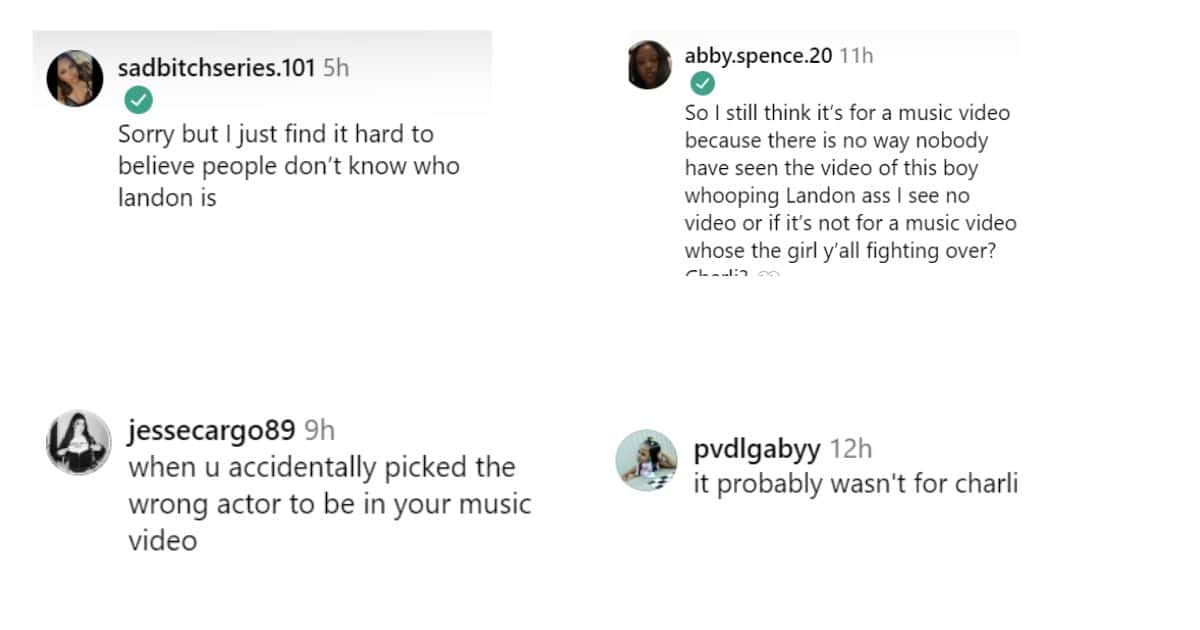Click the comment about not knowing Landon

288,165
